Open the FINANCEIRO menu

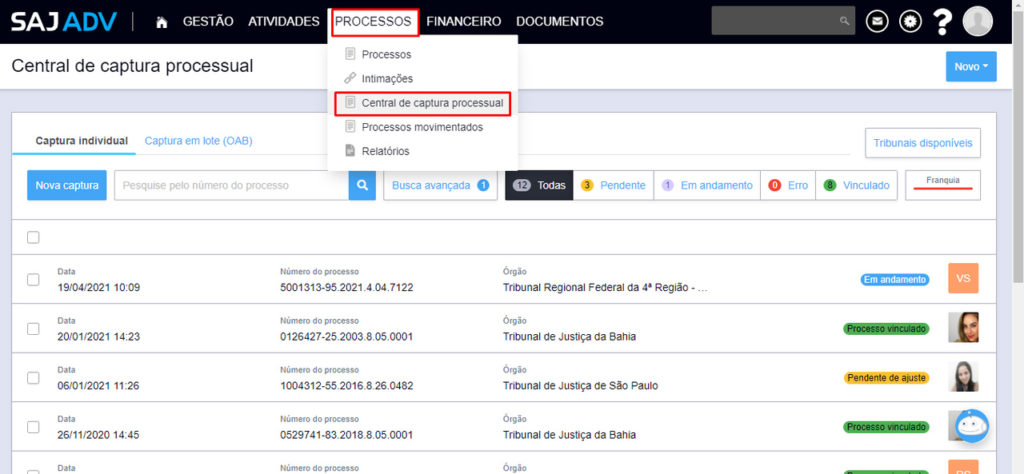pyautogui.click(x=464, y=22)
